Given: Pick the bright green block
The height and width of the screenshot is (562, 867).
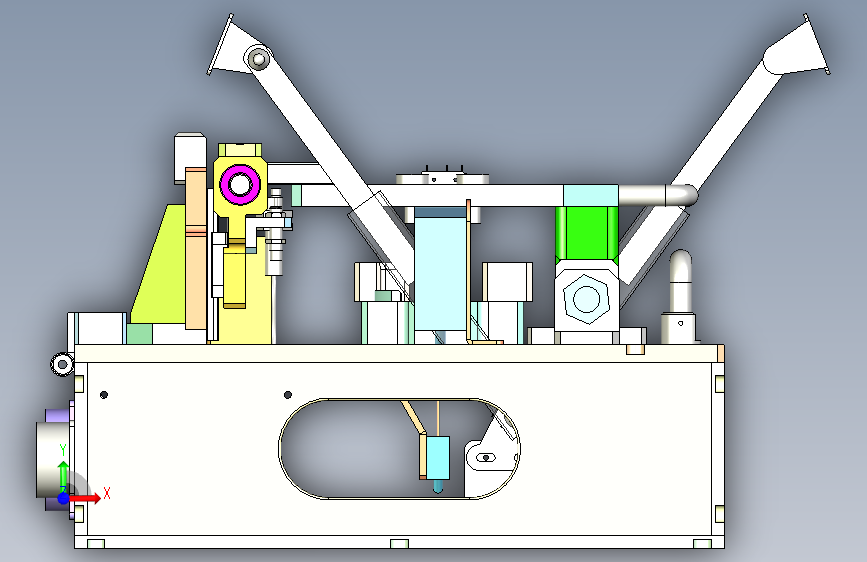Looking at the screenshot, I should pos(587,233).
